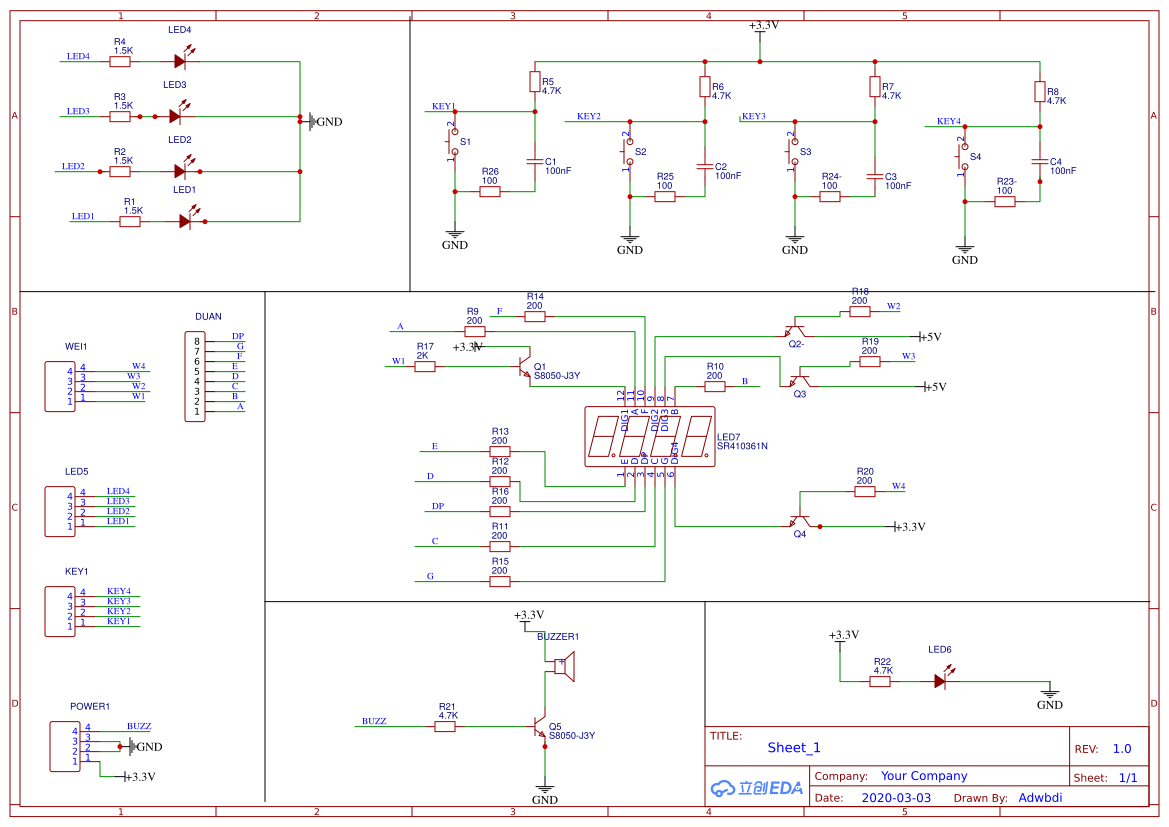Select capacitor C4 symbol

[1039, 162]
